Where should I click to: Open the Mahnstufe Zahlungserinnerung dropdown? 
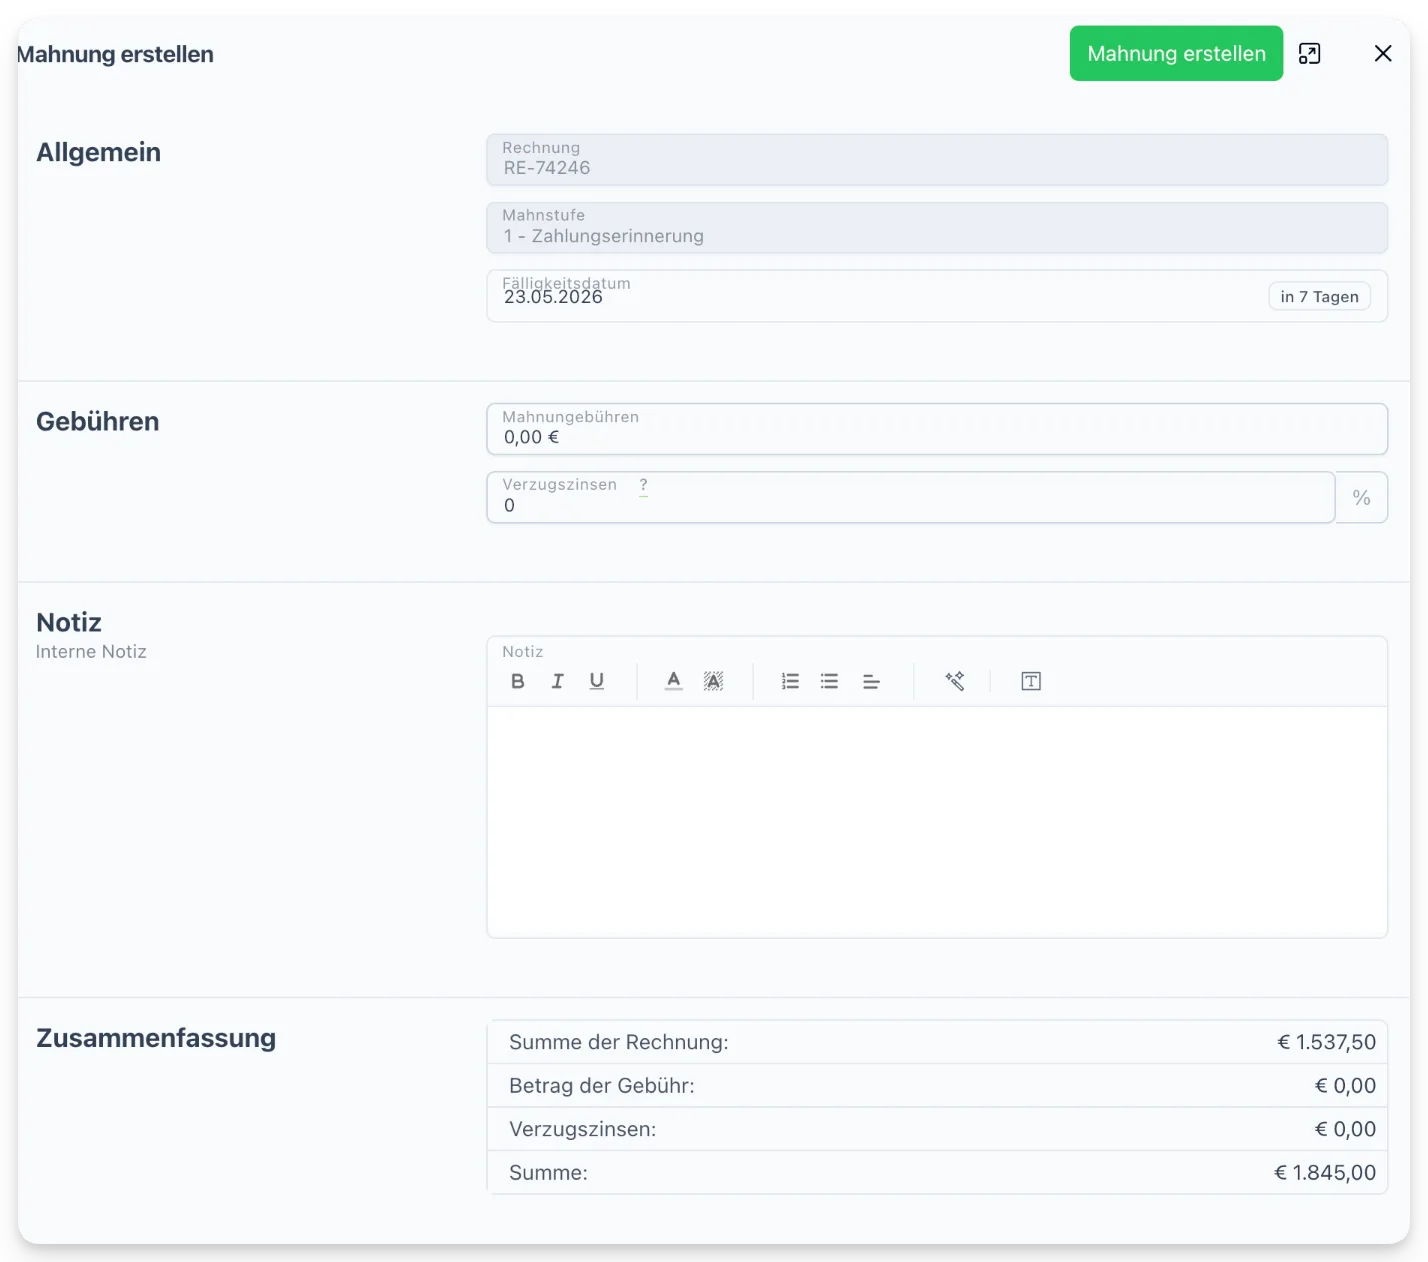pyautogui.click(x=937, y=228)
